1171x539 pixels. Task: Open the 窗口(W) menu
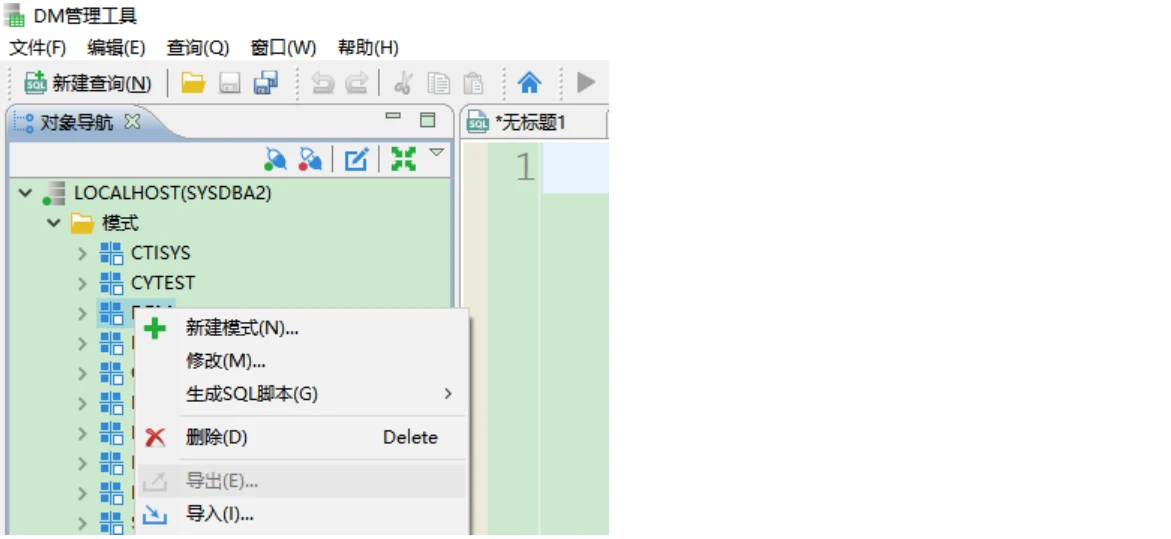(283, 48)
